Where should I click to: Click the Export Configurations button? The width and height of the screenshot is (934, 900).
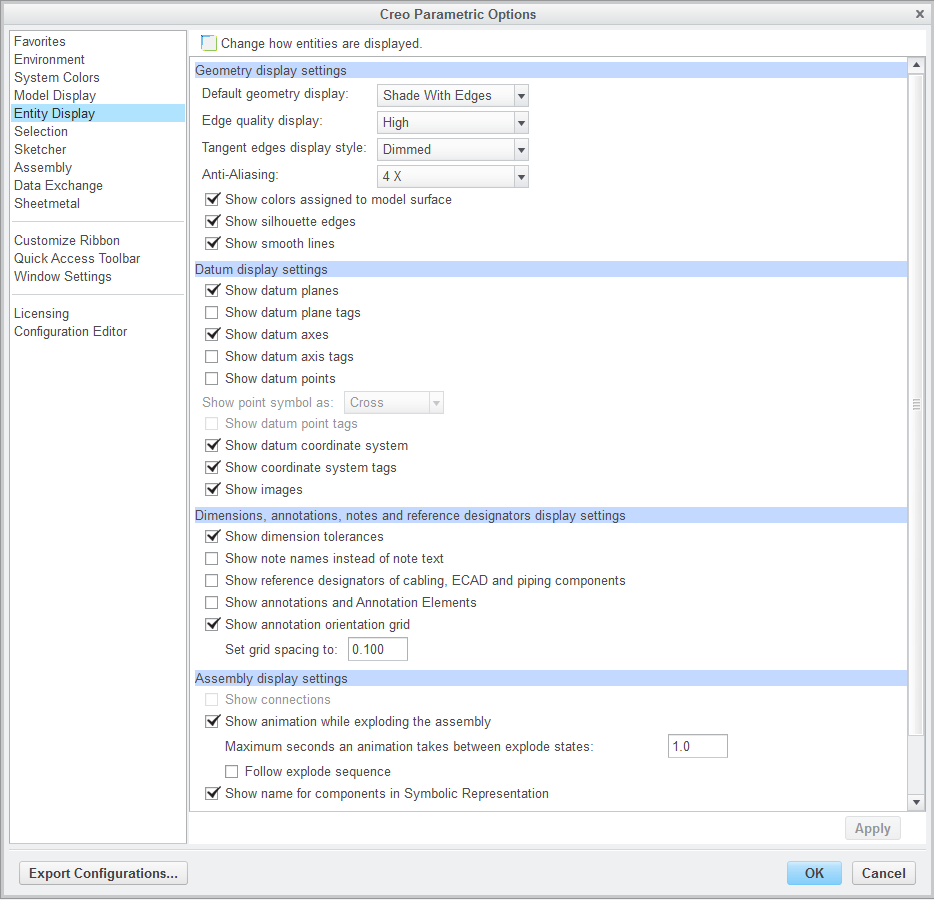coord(104,874)
